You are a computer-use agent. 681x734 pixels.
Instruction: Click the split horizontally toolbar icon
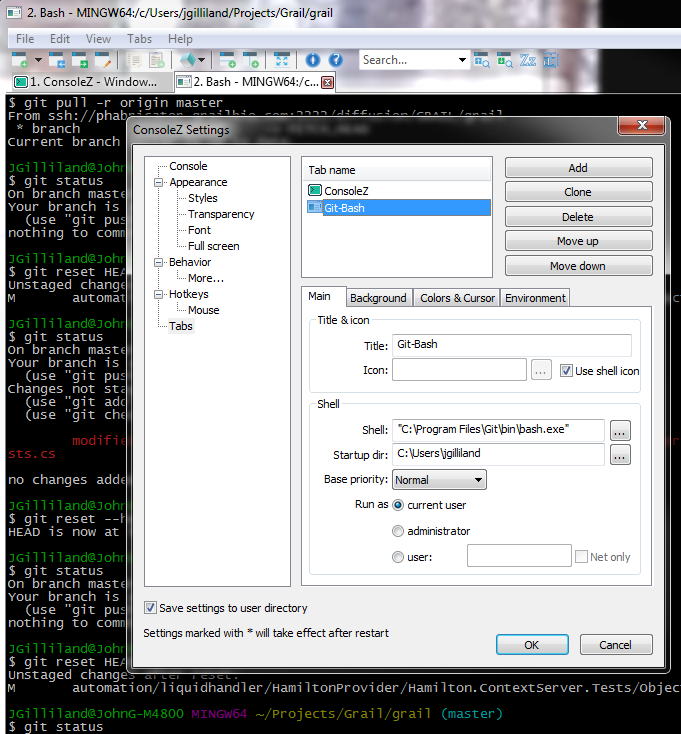(x=228, y=60)
